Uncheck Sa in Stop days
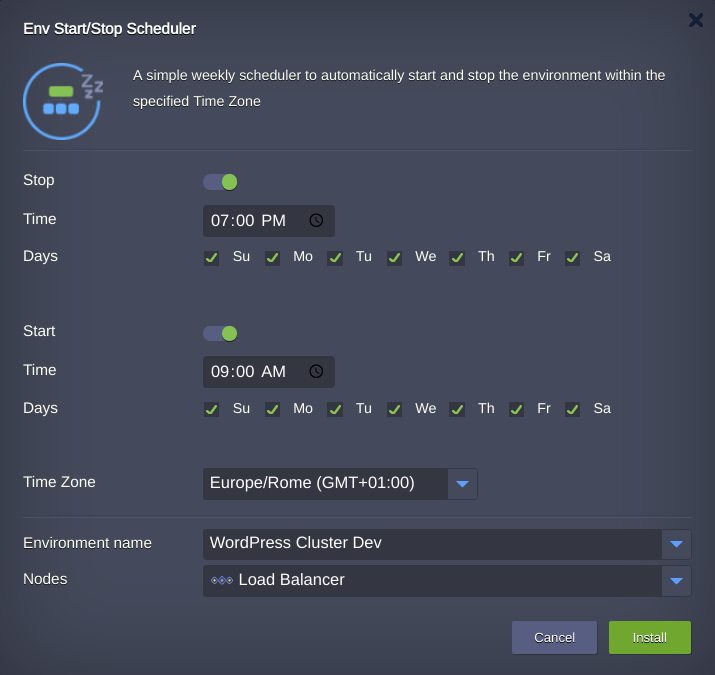This screenshot has height=675, width=715. pos(573,258)
